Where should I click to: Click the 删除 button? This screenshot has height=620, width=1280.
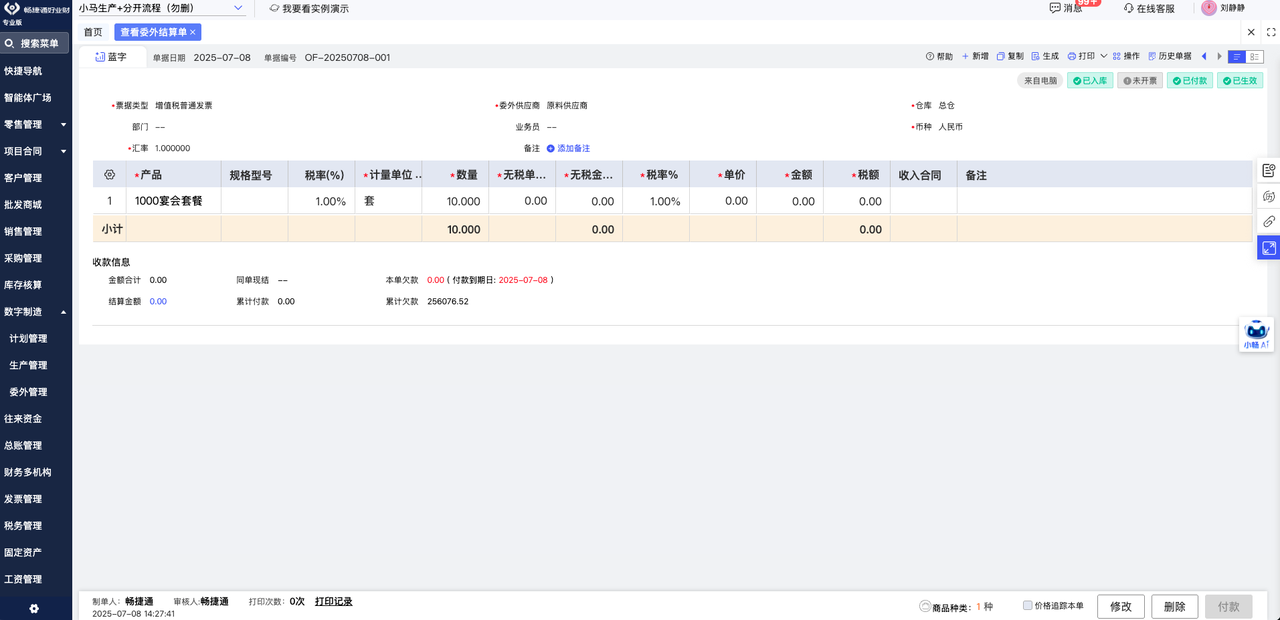click(x=1175, y=606)
